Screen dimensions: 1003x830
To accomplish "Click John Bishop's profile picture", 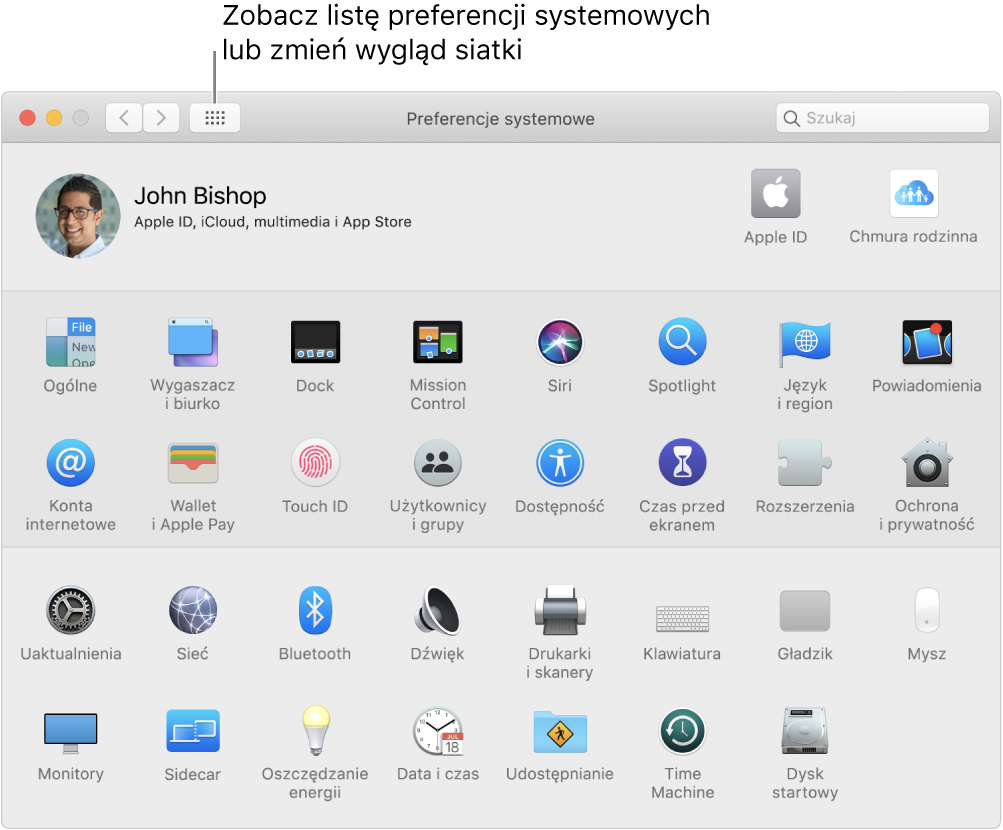I will [78, 216].
